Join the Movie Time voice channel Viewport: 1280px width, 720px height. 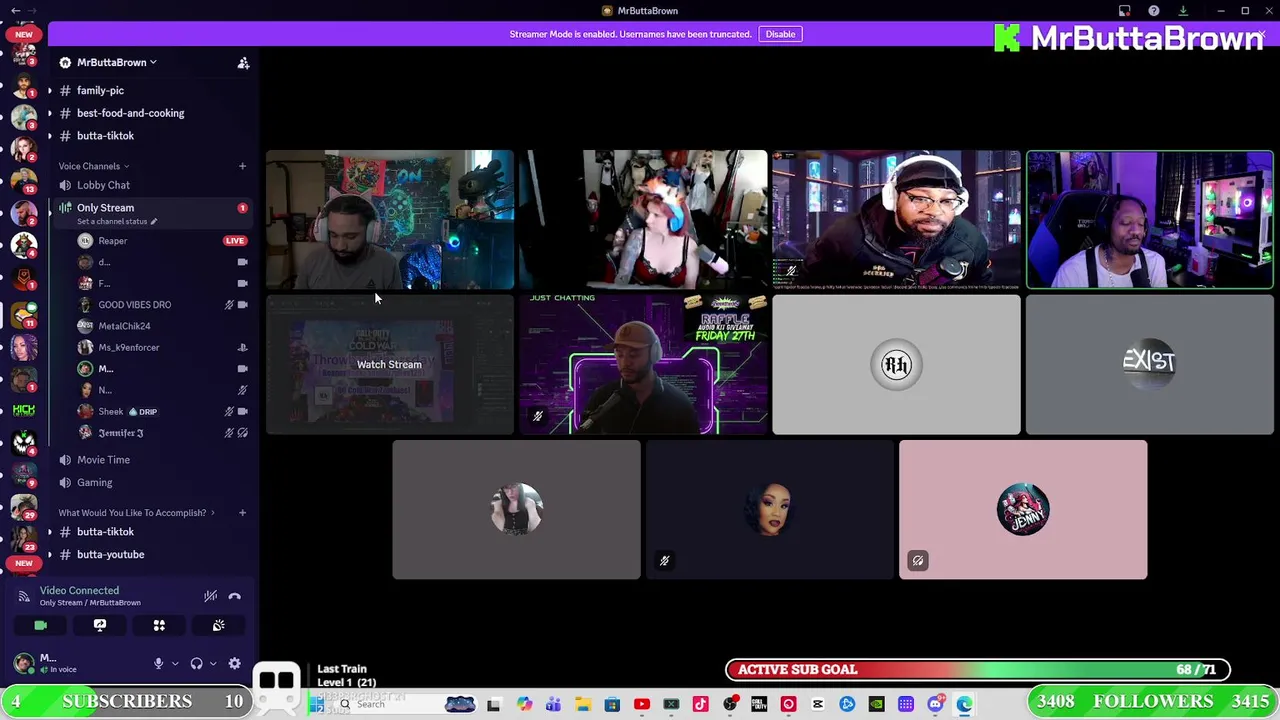[x=103, y=460]
